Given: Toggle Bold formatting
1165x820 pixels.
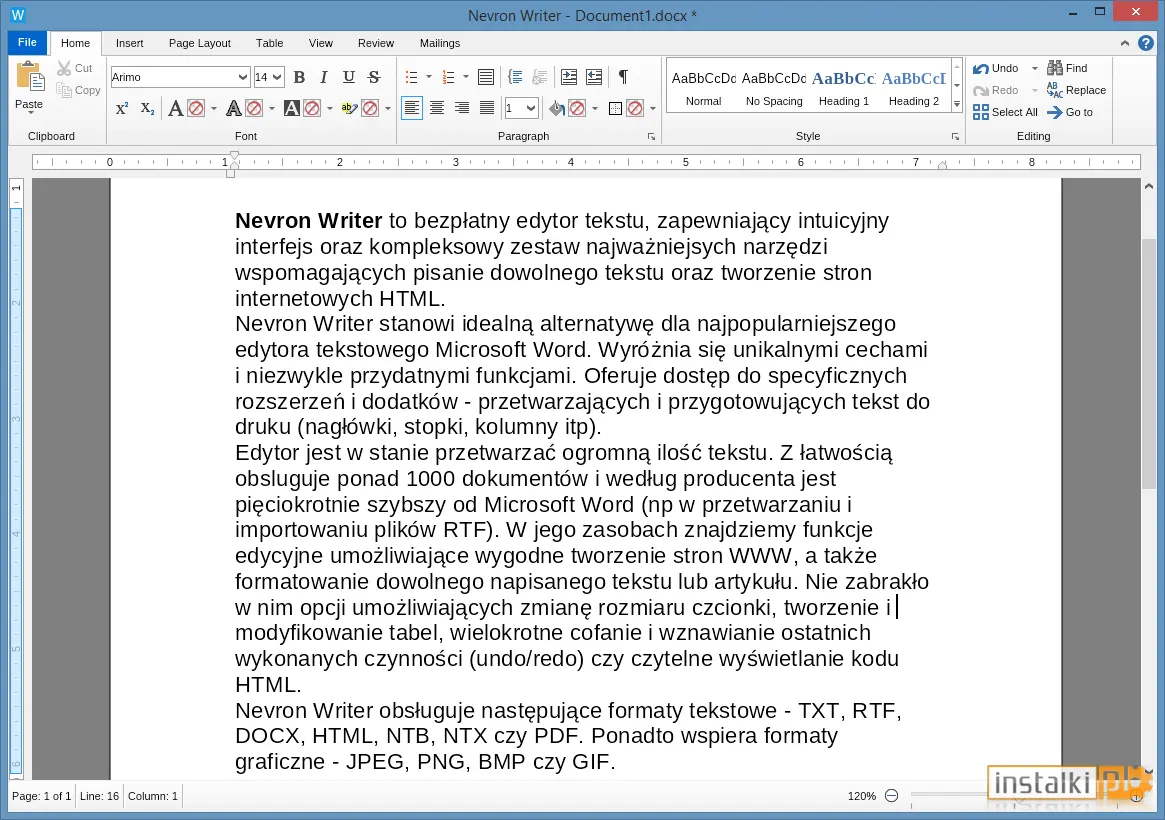Looking at the screenshot, I should 299,77.
